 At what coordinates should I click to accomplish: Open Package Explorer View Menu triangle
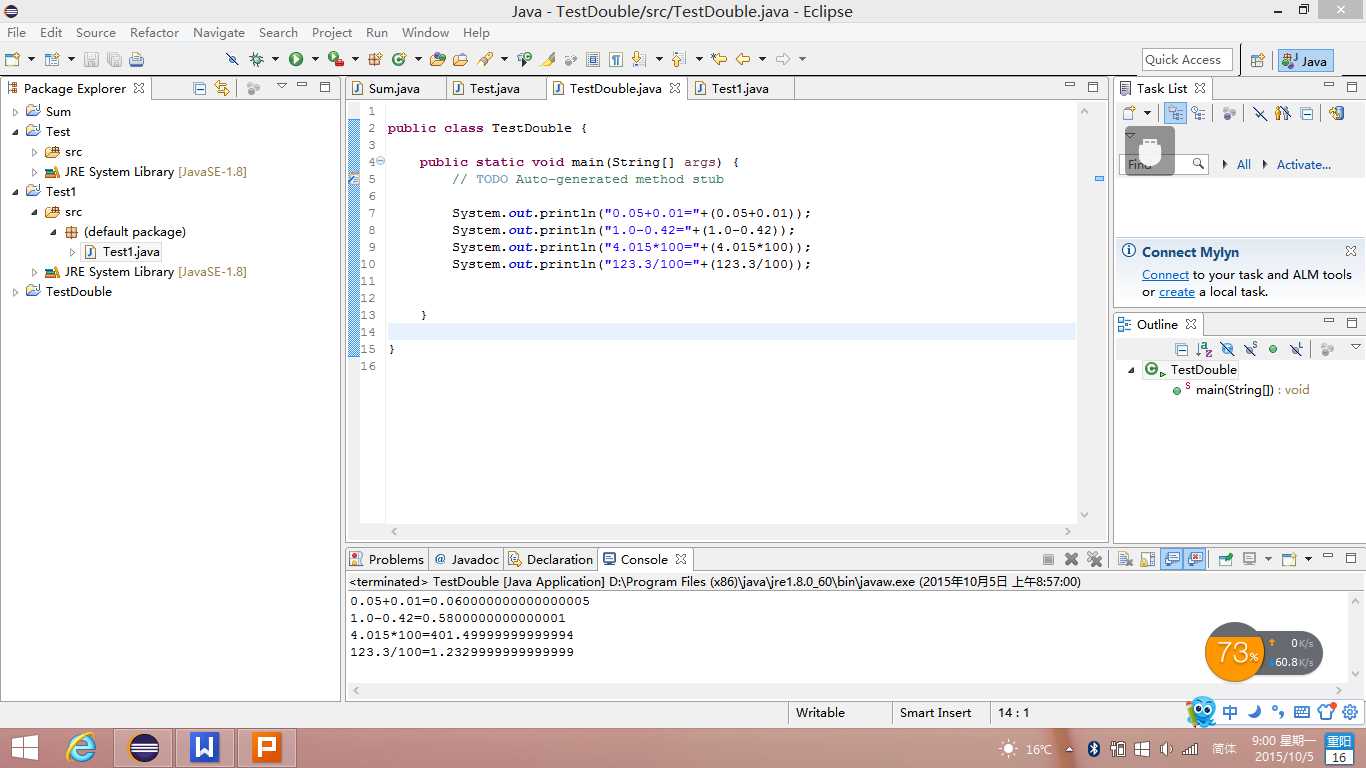[x=282, y=87]
